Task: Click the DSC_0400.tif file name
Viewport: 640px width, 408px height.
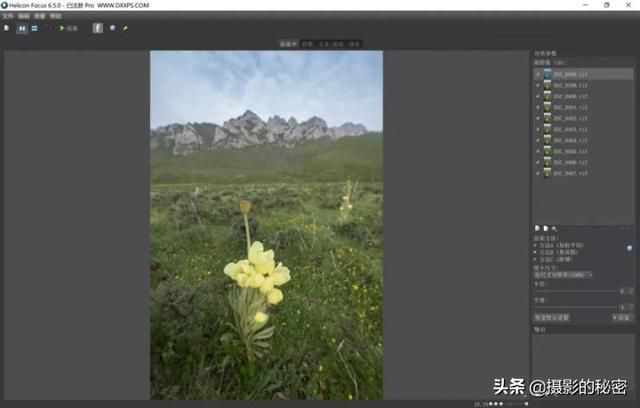Action: pyautogui.click(x=570, y=97)
